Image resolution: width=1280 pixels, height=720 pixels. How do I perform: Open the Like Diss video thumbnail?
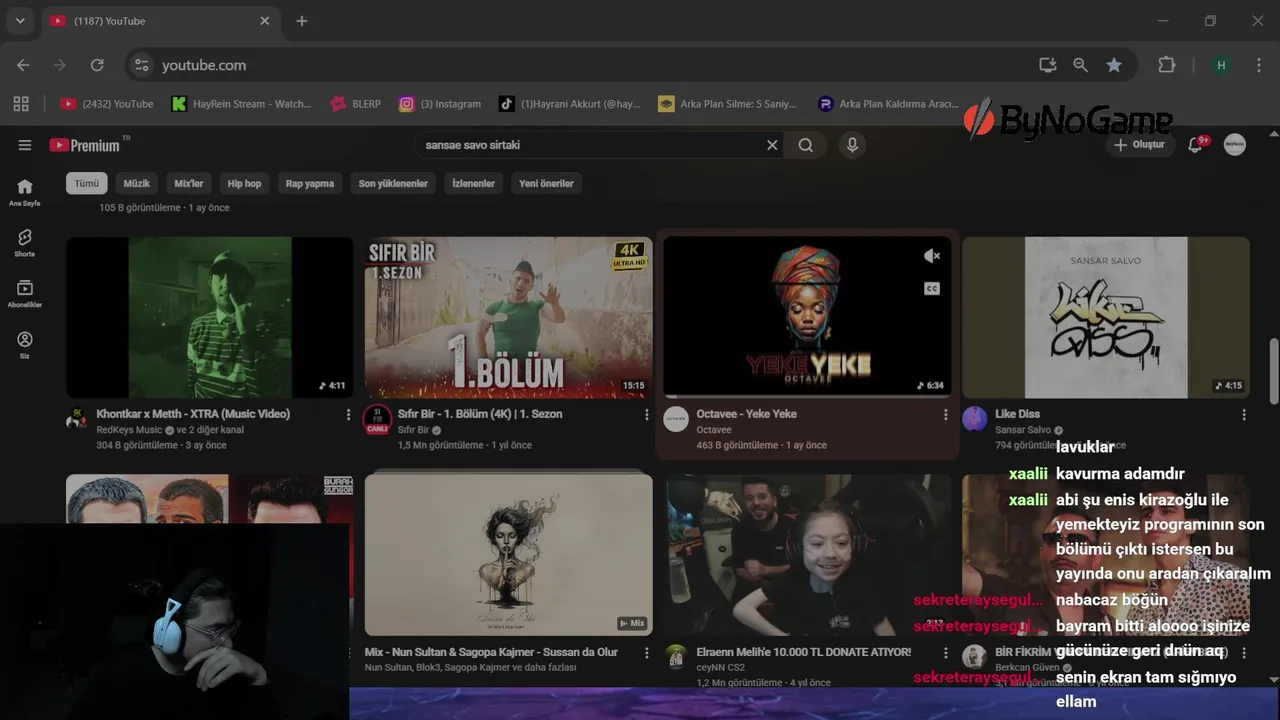click(x=1106, y=317)
